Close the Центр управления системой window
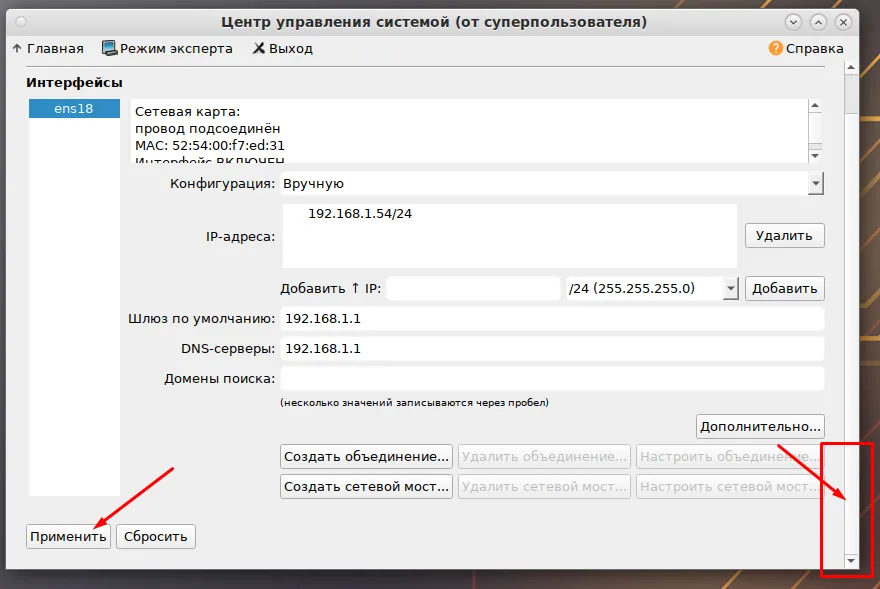The image size is (880, 589). [x=843, y=22]
